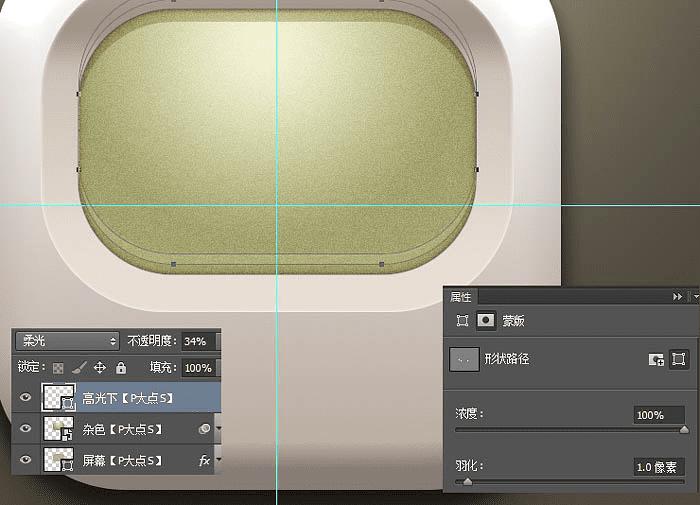Image resolution: width=700 pixels, height=505 pixels.
Task: Select the 杂色 layer thumbnail
Action: 58,428
